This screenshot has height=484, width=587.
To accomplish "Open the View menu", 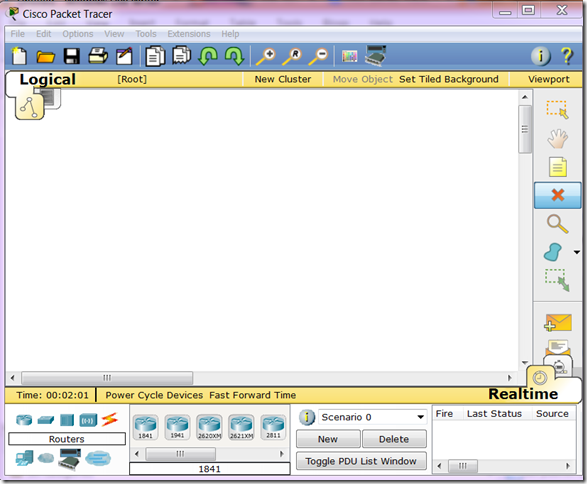I will (114, 34).
